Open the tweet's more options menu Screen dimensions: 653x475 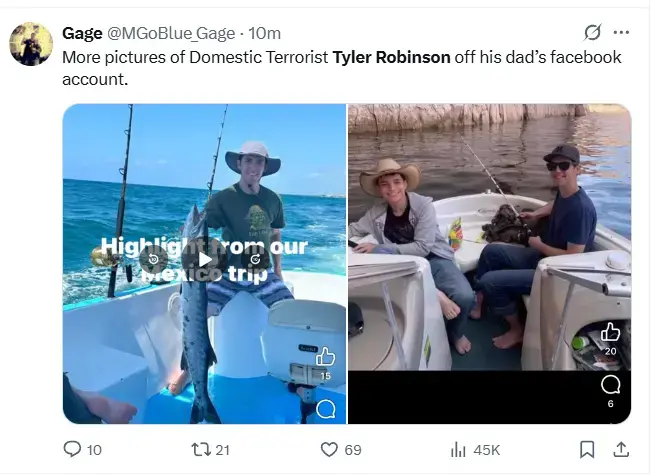click(621, 33)
